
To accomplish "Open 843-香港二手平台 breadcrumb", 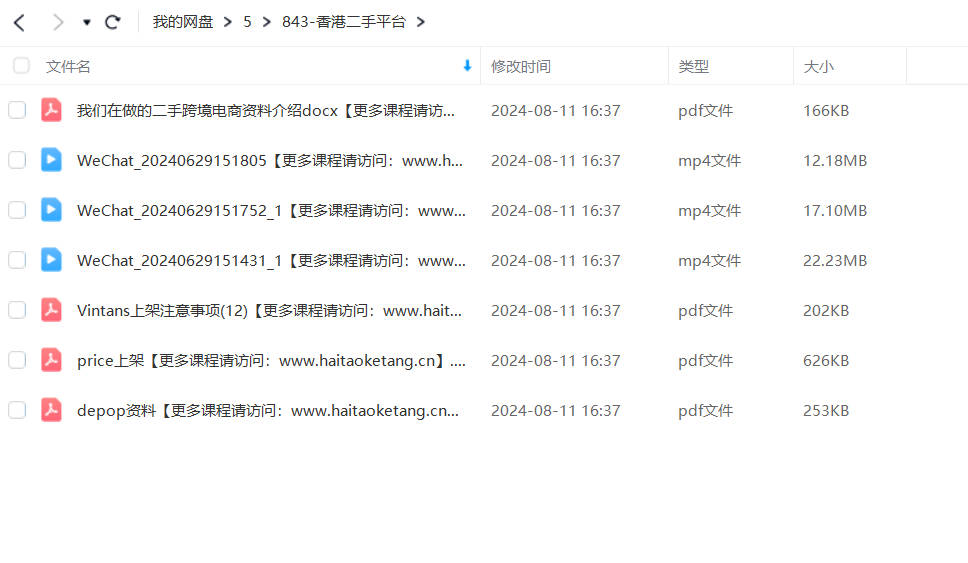I will pyautogui.click(x=344, y=22).
